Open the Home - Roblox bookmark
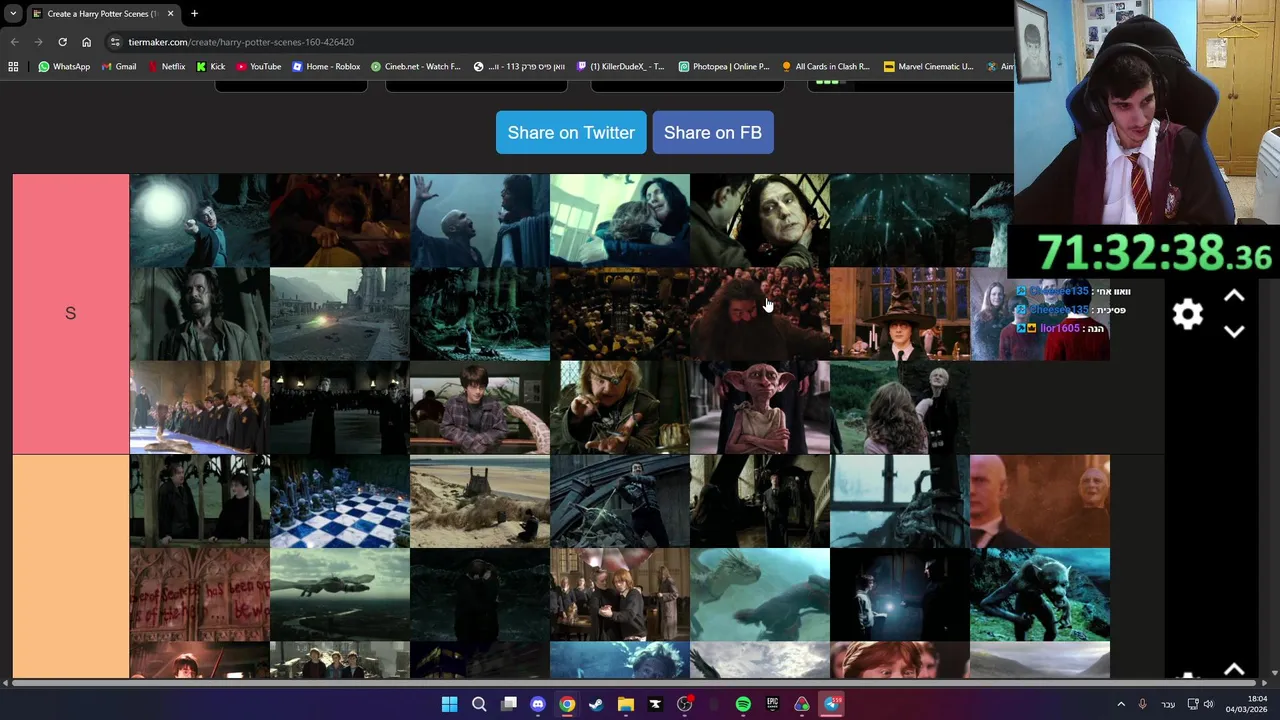 pos(326,66)
